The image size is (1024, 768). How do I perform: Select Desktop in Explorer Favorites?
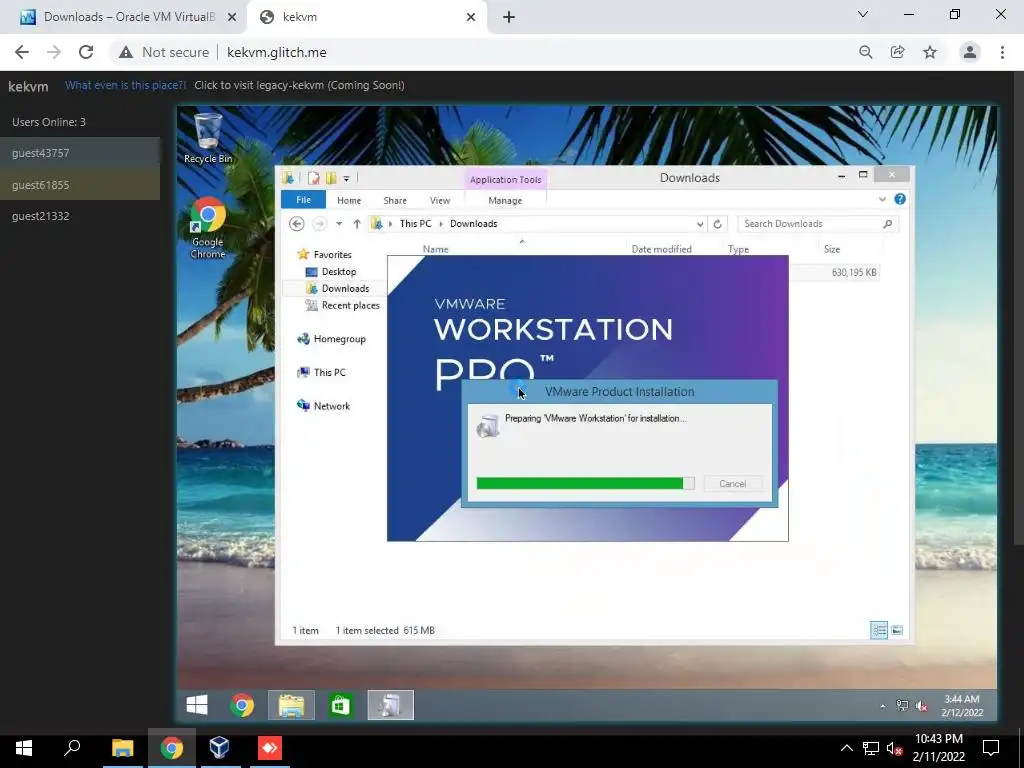[330, 272]
